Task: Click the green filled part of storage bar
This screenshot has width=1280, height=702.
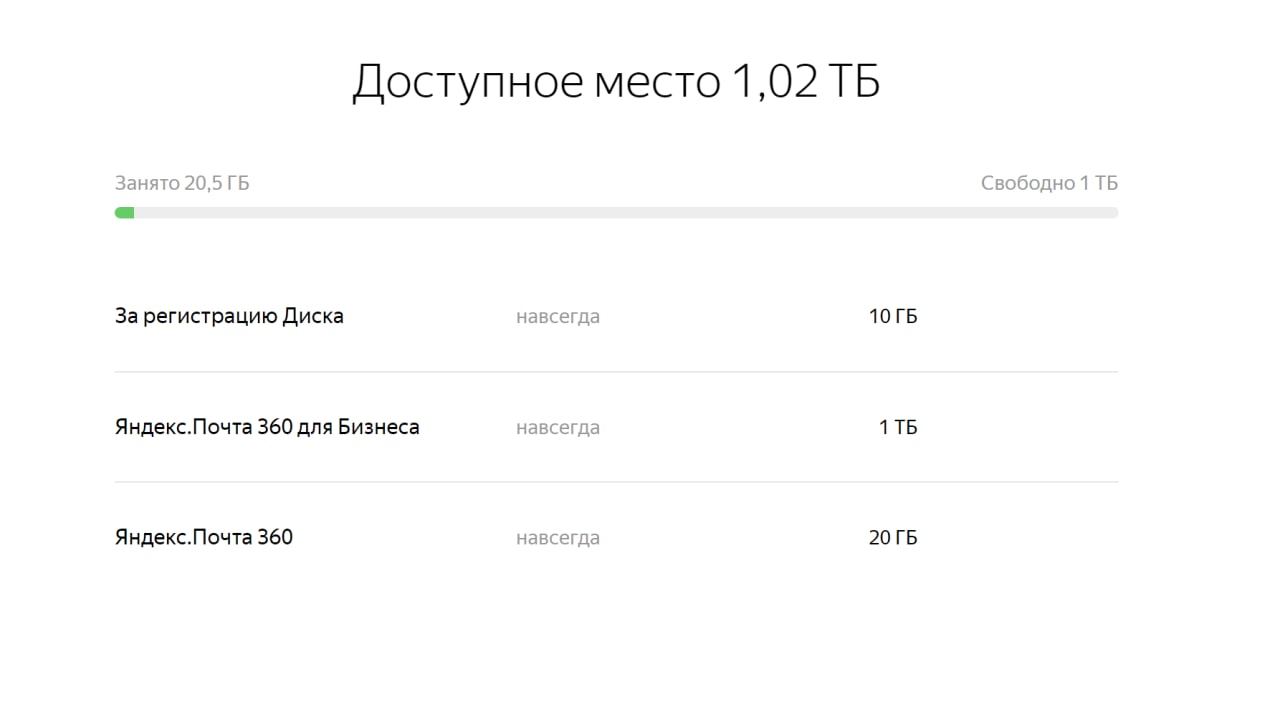Action: [124, 212]
